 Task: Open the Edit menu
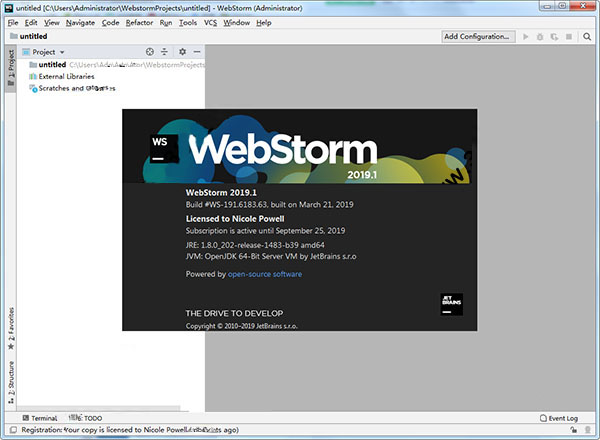pyautogui.click(x=31, y=23)
